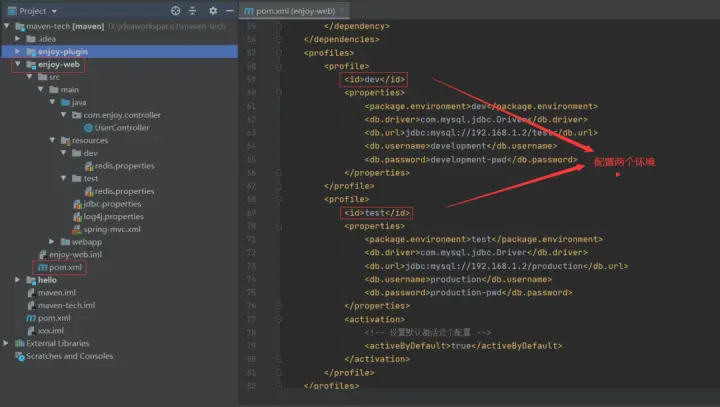The width and height of the screenshot is (720, 407).
Task: Collapse the maven-tech root node
Action: pos(6,26)
